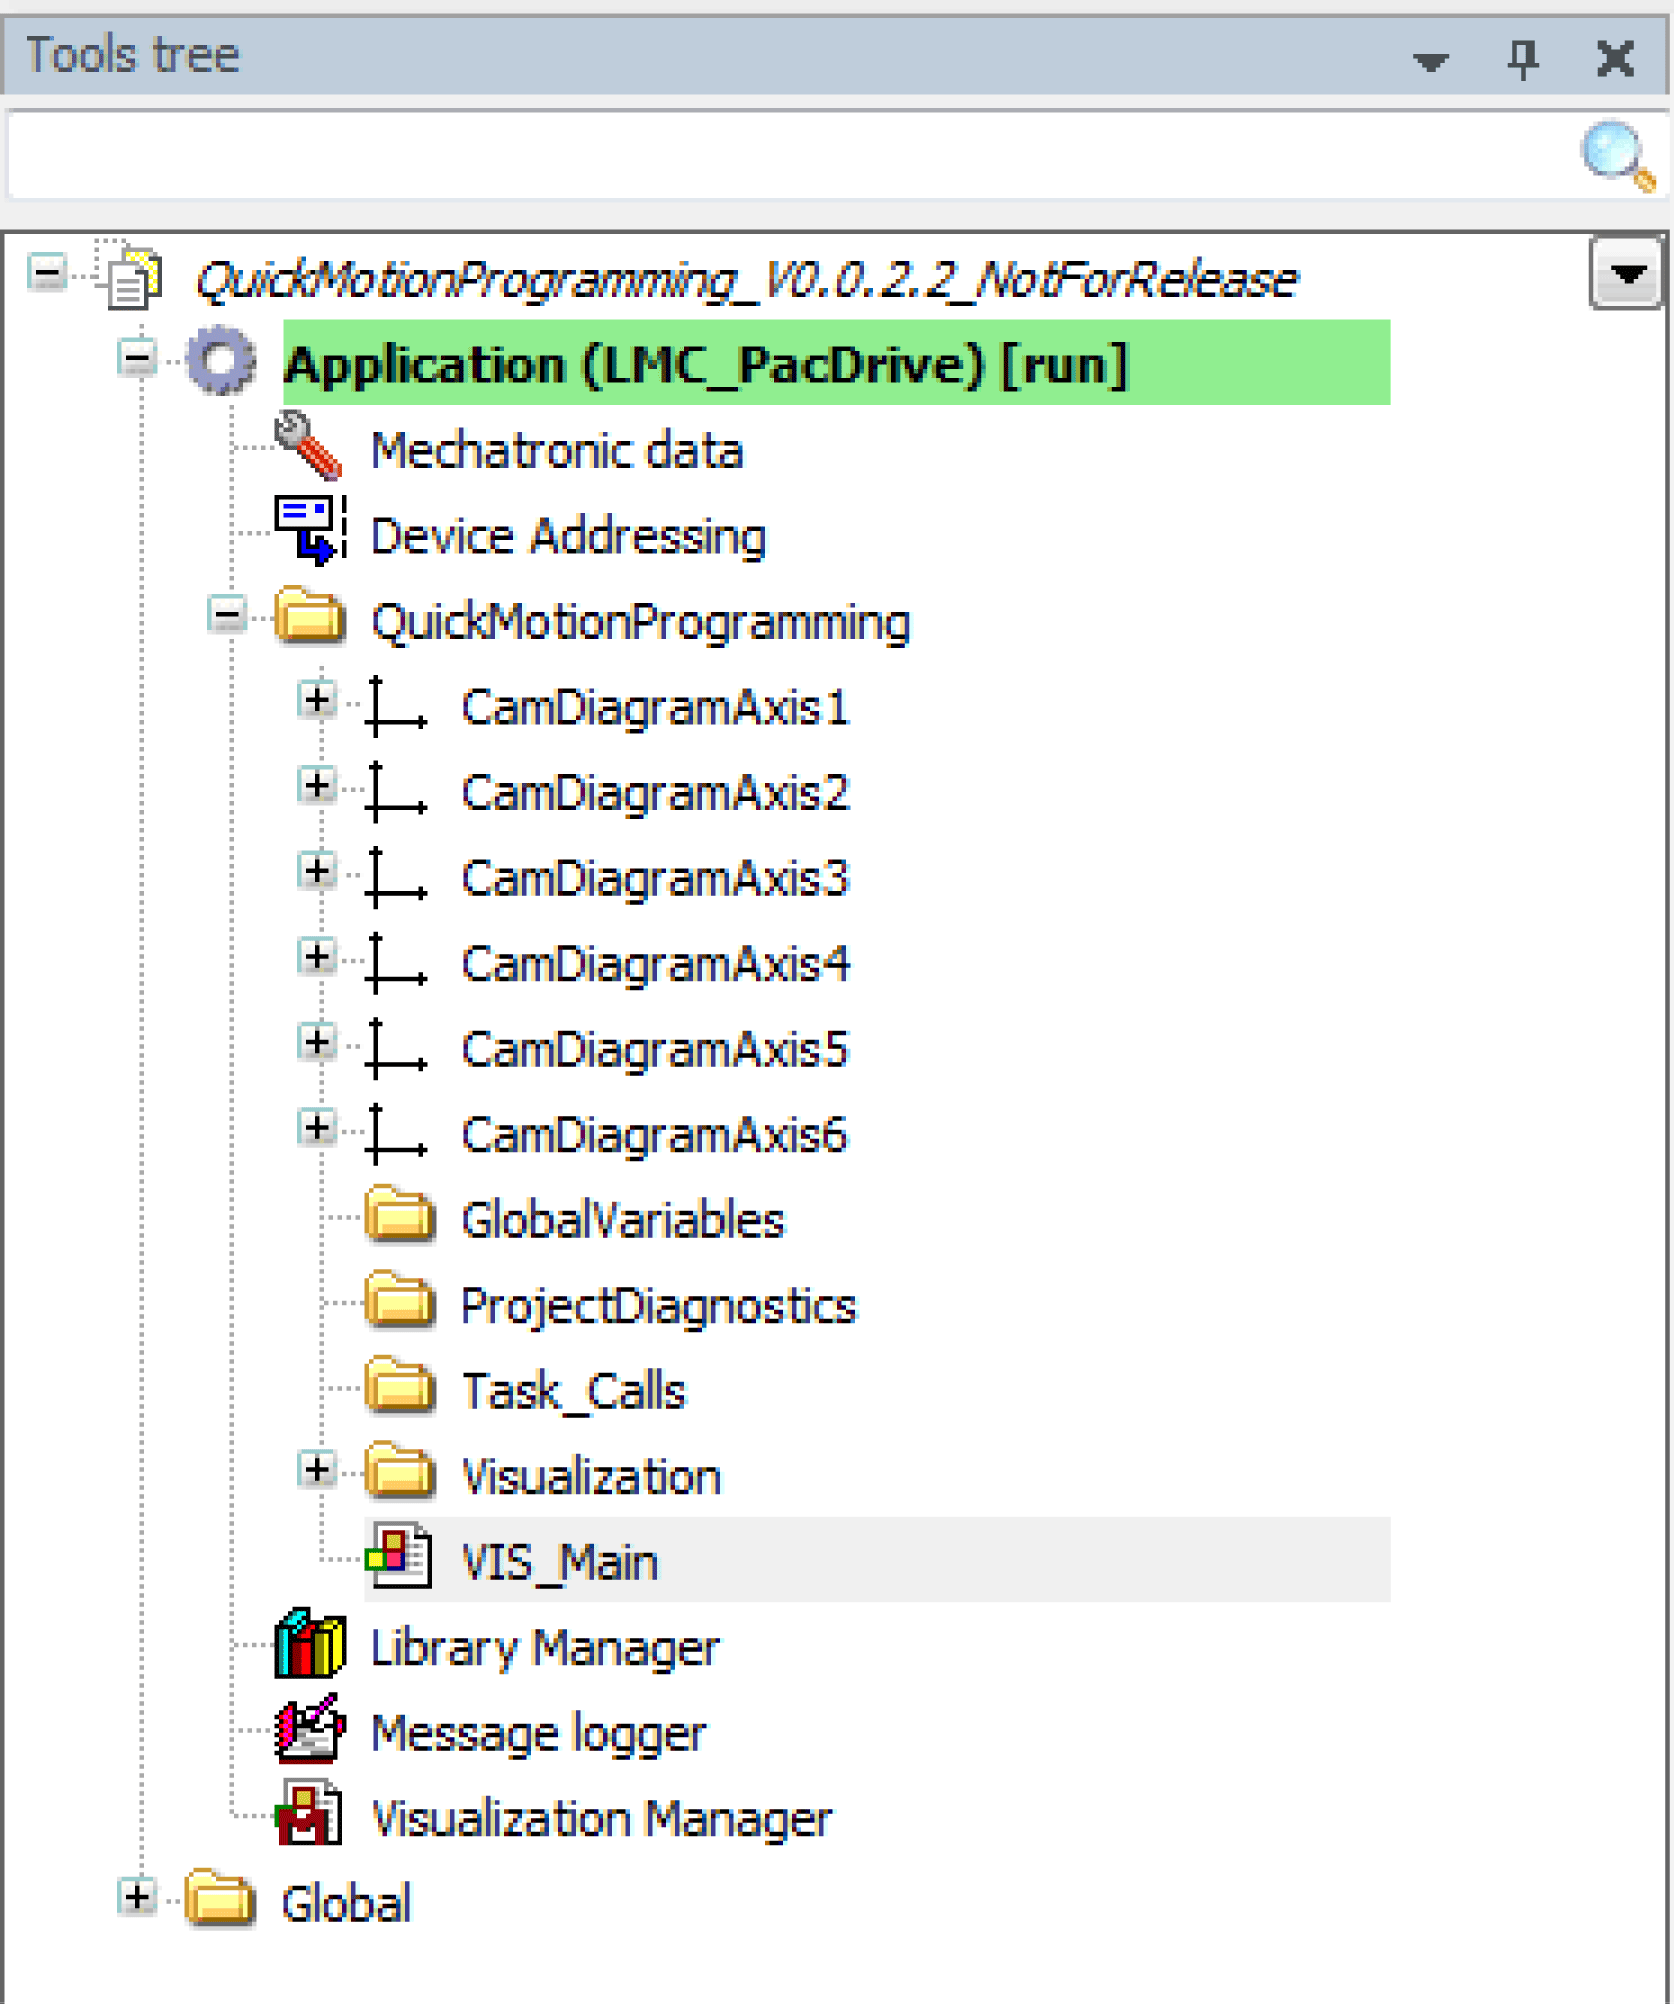Click the magnifier search icon
The height and width of the screenshot is (2004, 1674).
tap(1617, 156)
